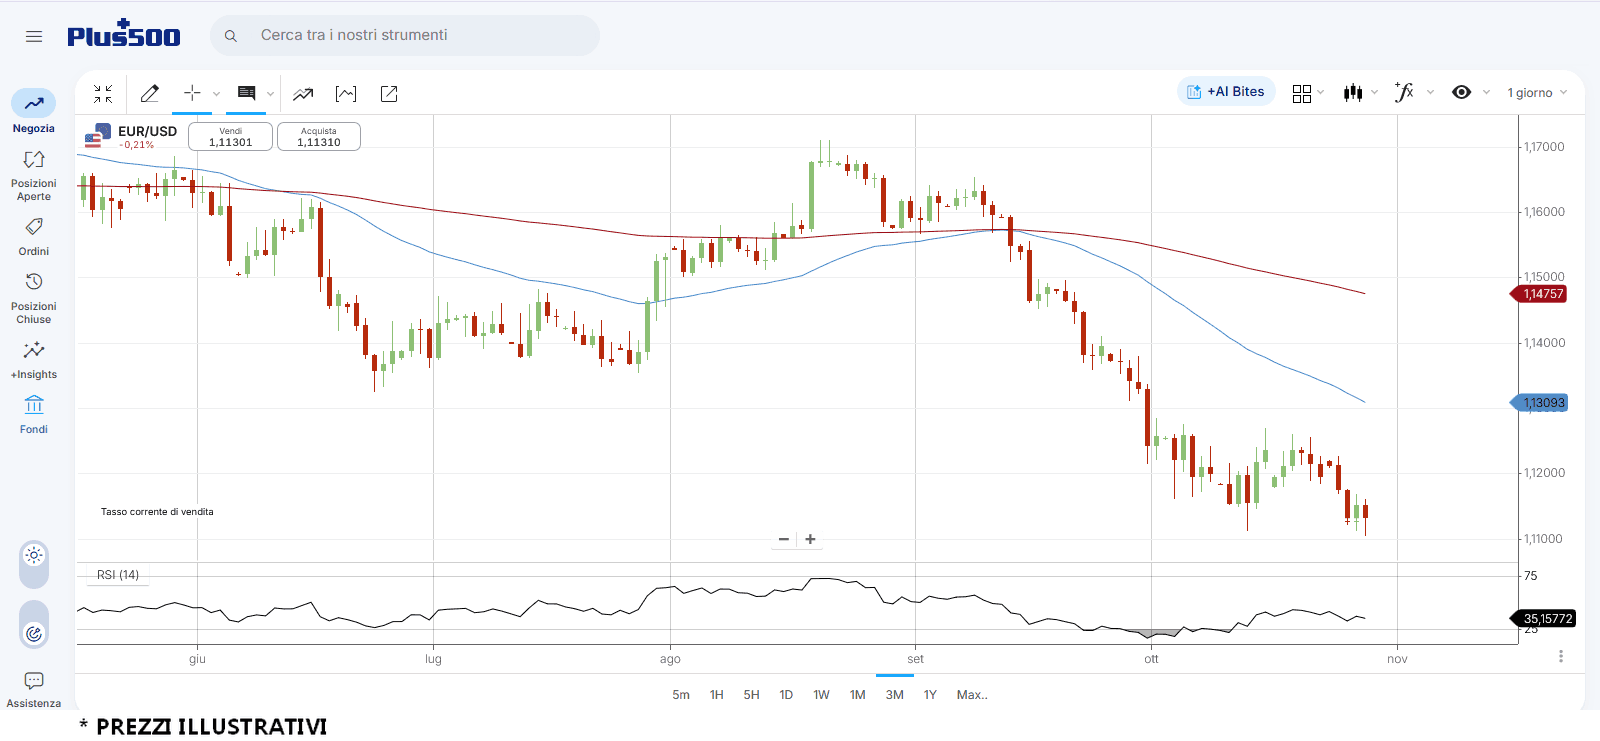Zoom out chart with minus button
Image resolution: width=1600 pixels, height=741 pixels.
[784, 539]
